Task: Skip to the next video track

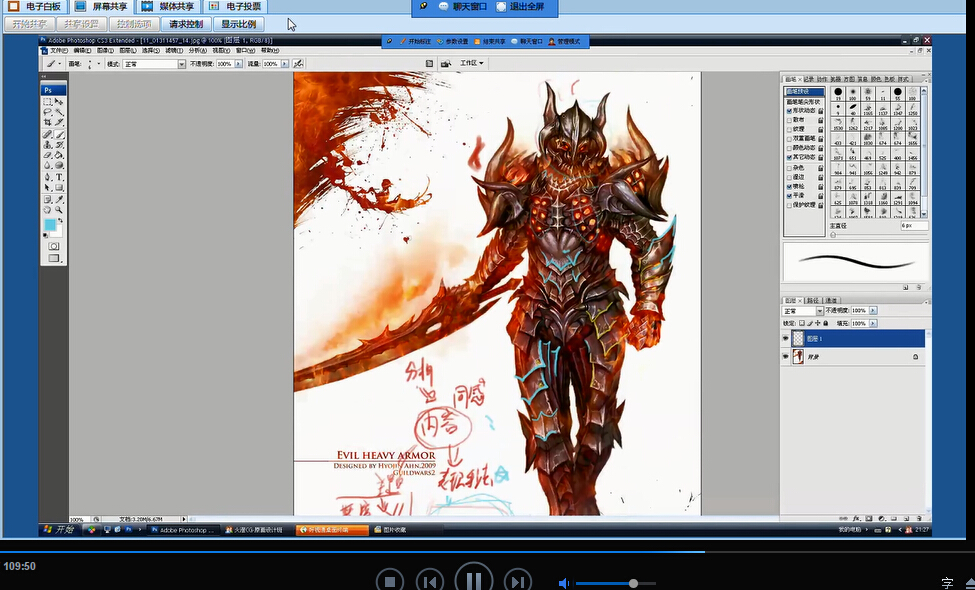Action: [517, 581]
